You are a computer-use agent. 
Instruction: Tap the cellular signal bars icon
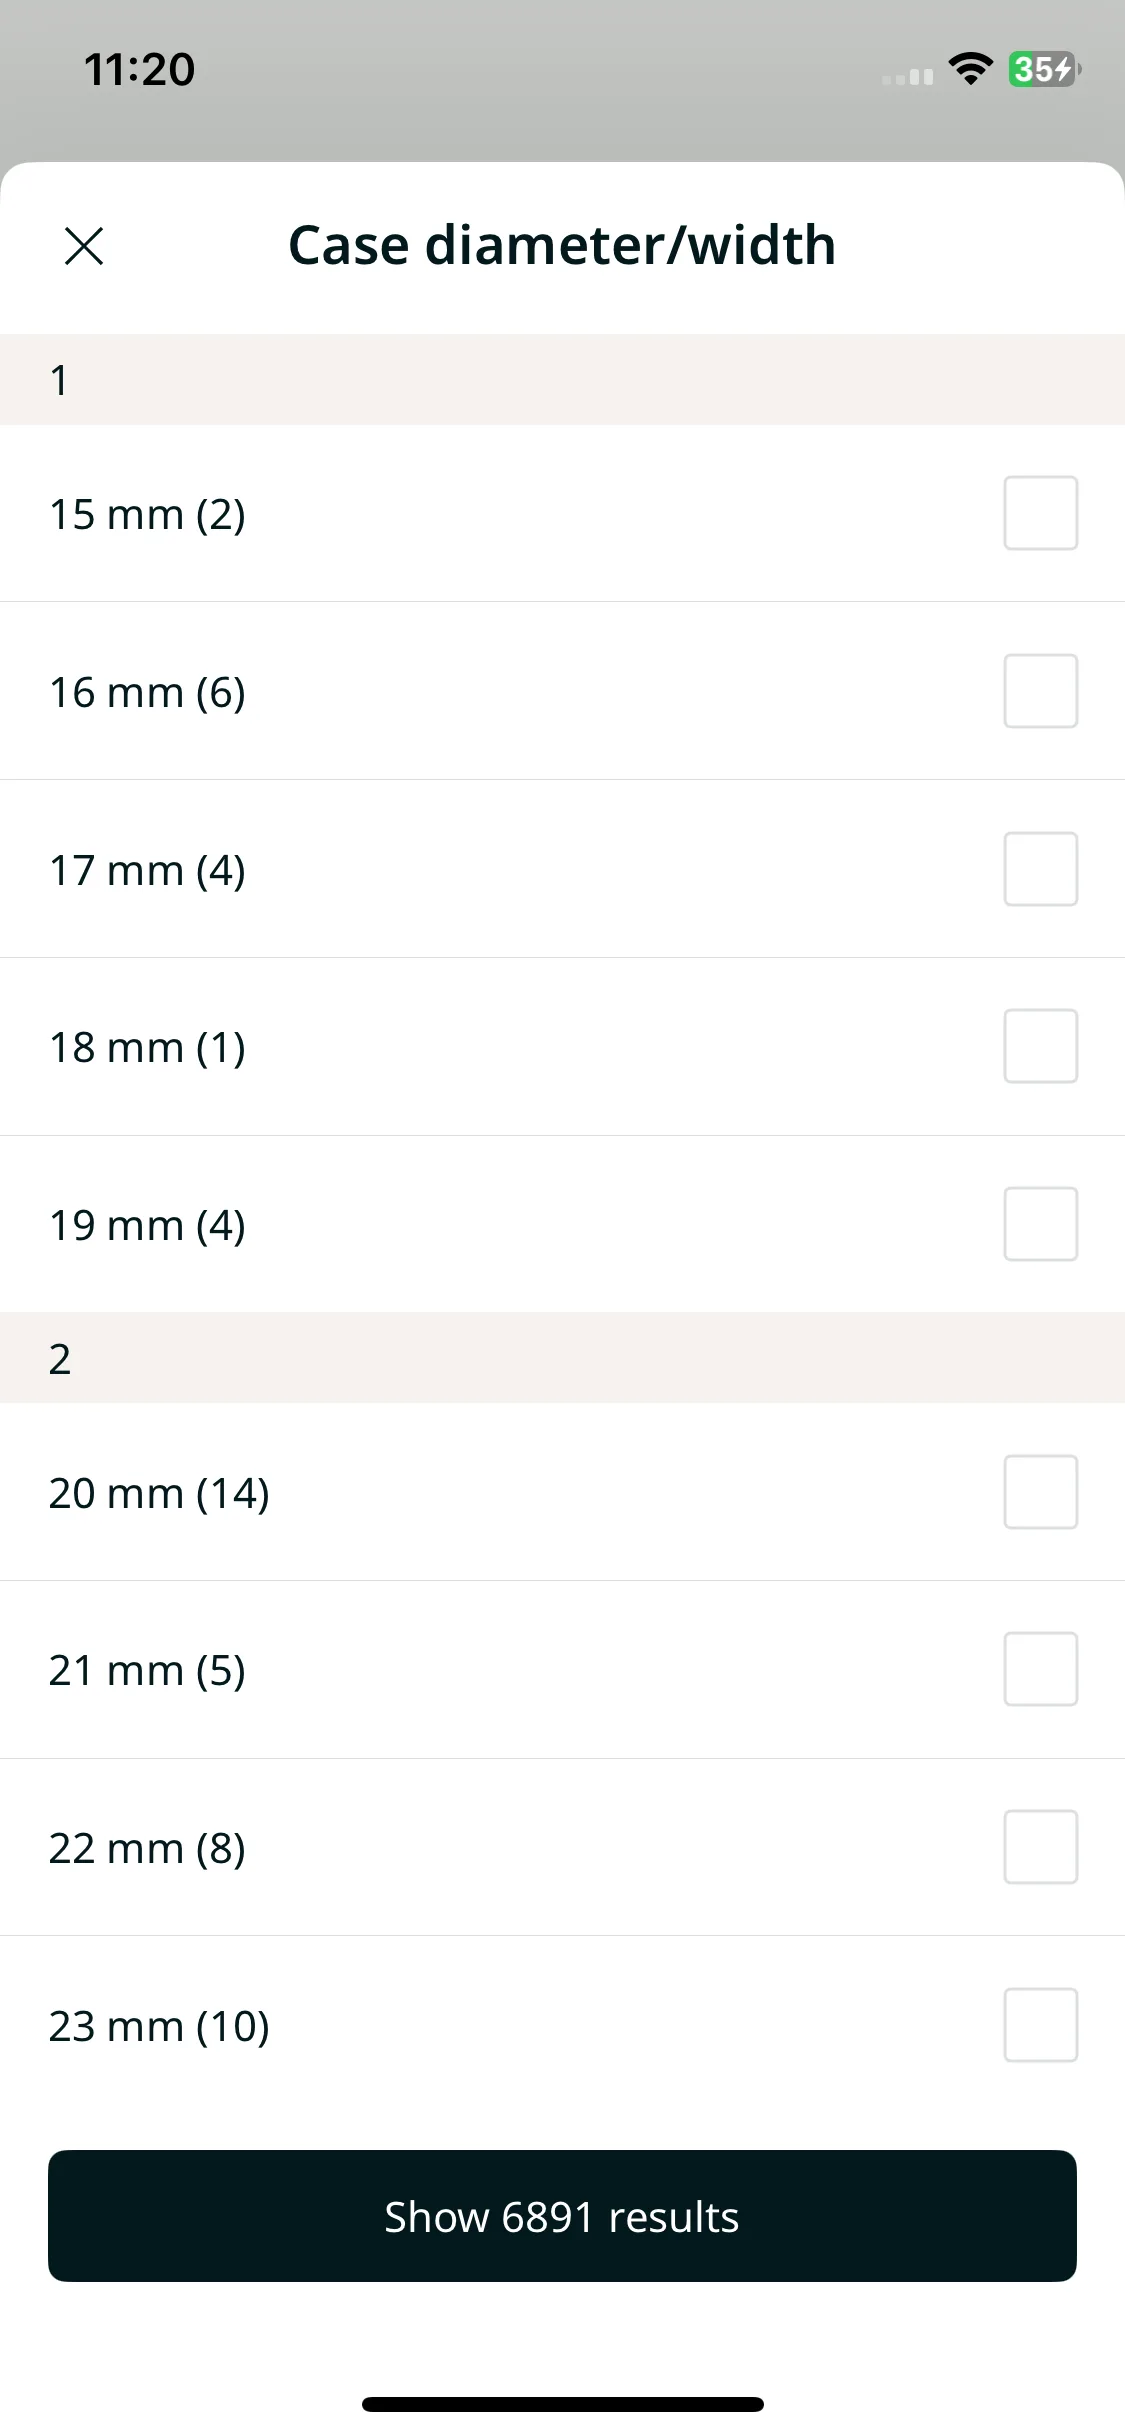click(908, 76)
